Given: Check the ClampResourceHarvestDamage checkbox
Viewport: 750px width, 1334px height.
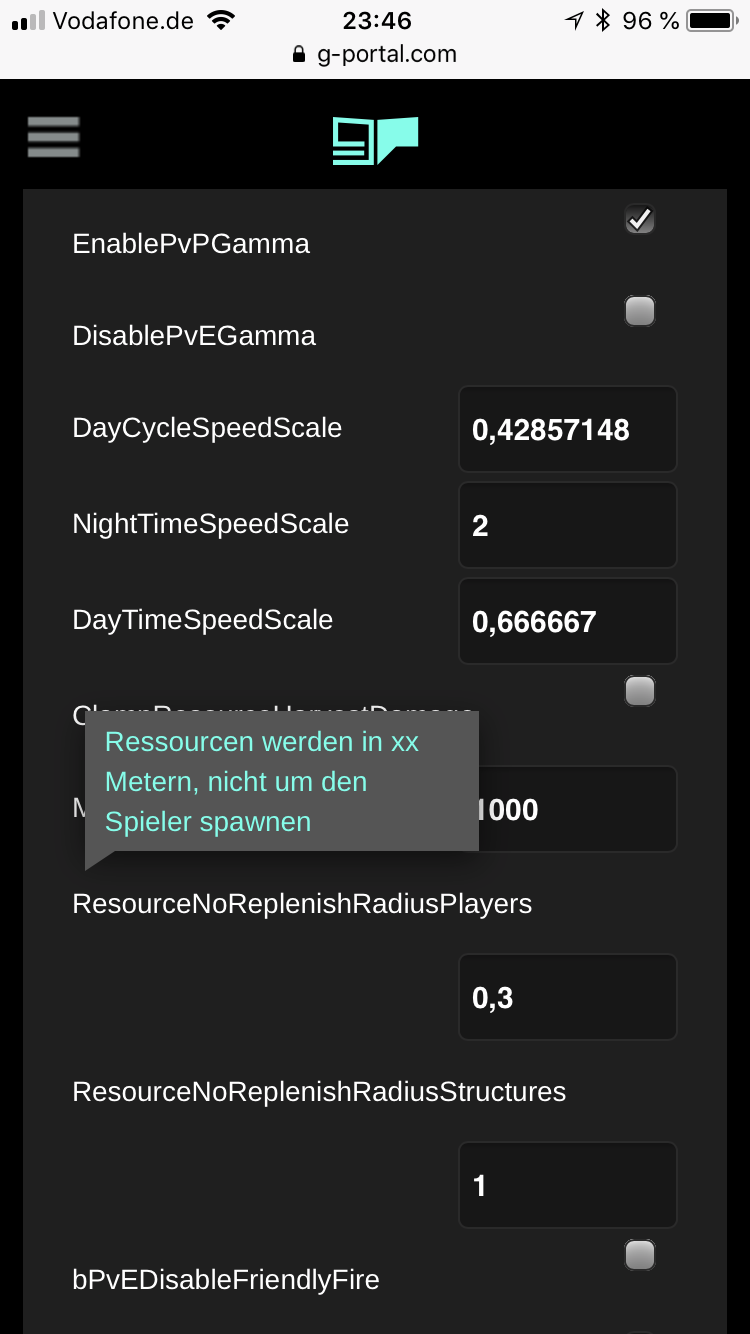Looking at the screenshot, I should coord(640,690).
